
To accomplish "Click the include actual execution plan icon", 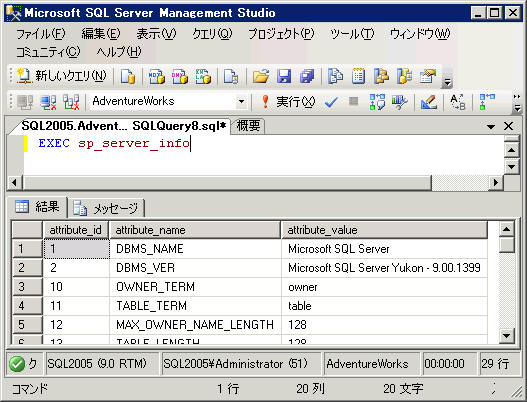I will [486, 102].
